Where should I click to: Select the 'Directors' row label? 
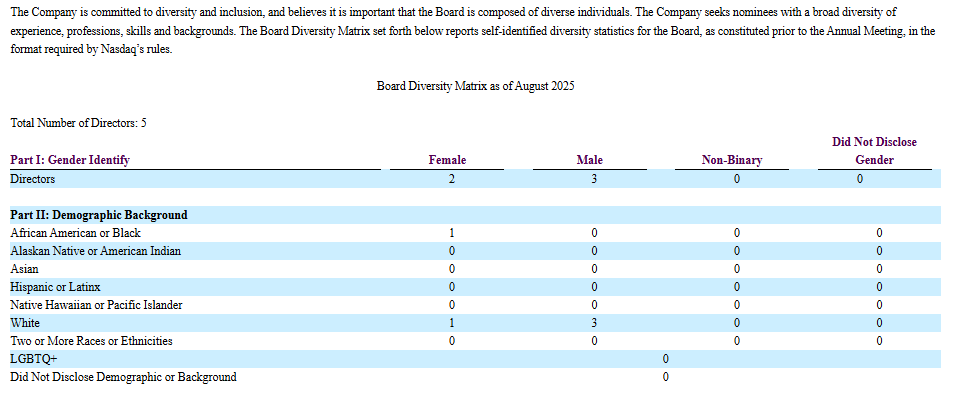(x=32, y=179)
